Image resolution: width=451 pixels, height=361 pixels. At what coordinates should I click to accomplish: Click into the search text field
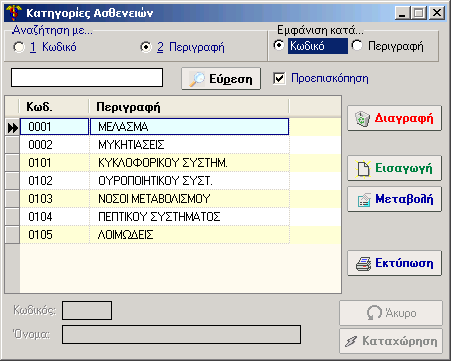[x=87, y=78]
